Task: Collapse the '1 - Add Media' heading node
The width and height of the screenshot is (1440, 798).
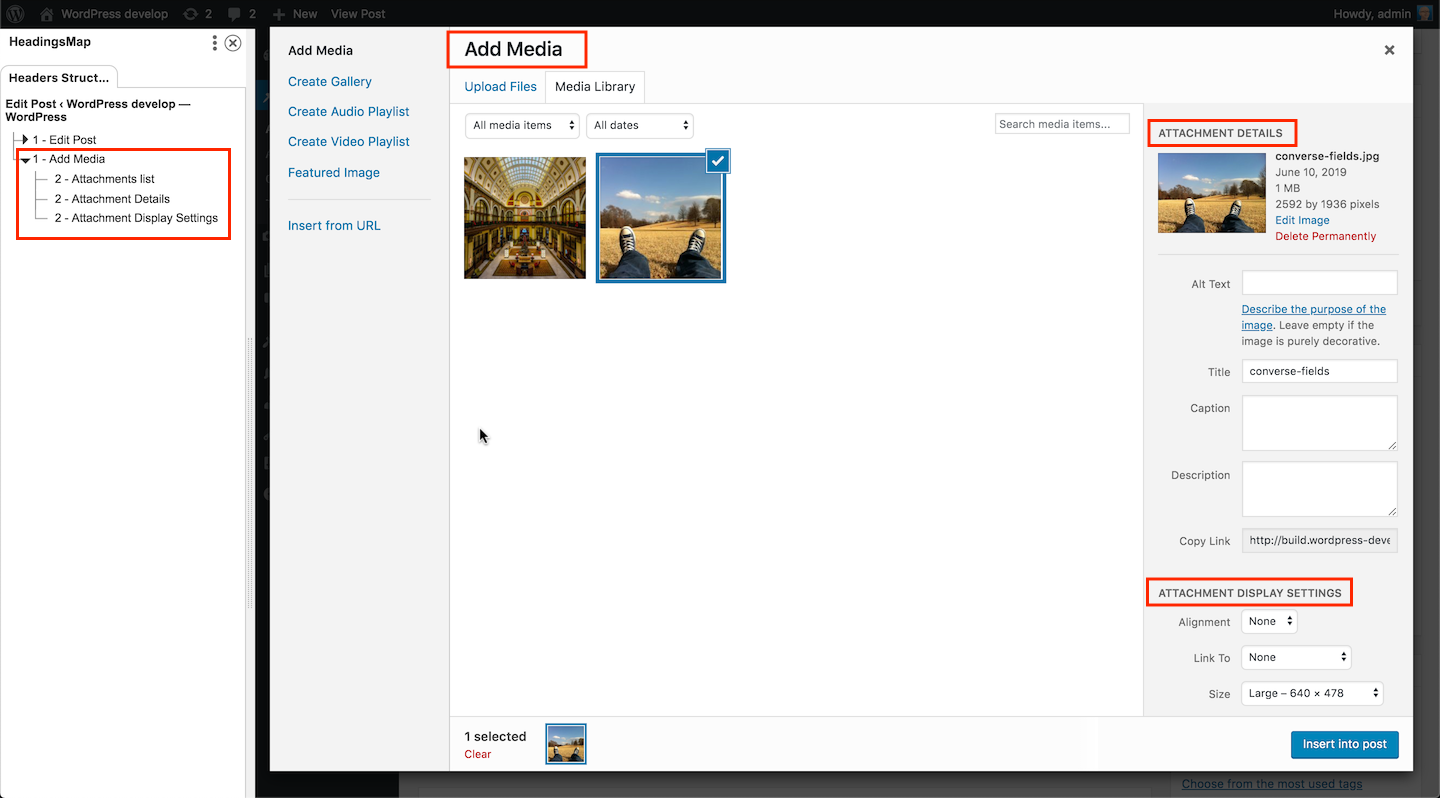Action: click(x=25, y=160)
